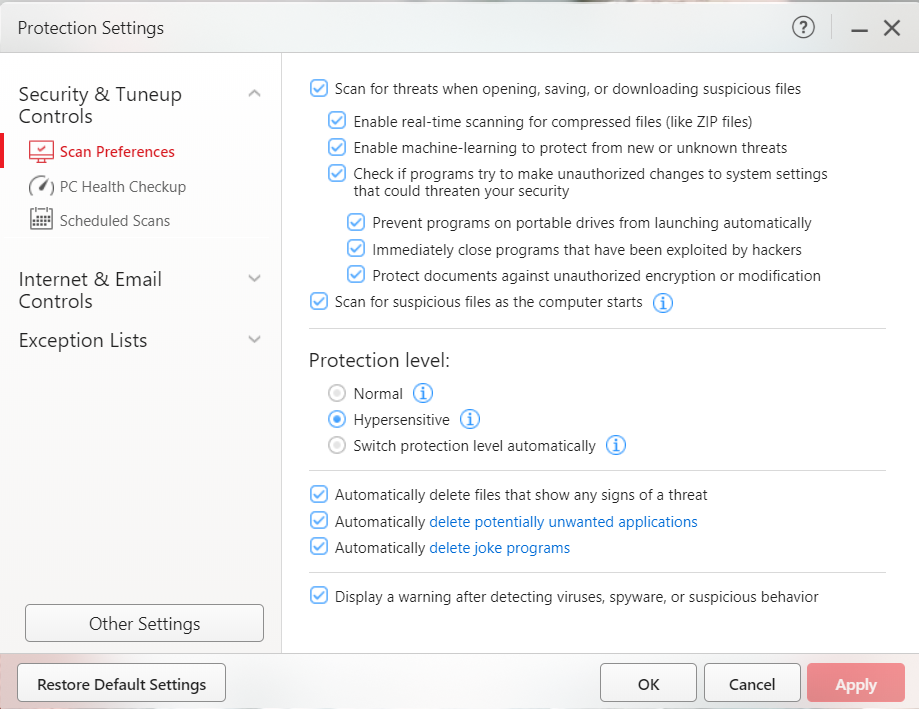This screenshot has width=919, height=709.
Task: Uncheck machine-learning threat protection
Action: click(337, 147)
